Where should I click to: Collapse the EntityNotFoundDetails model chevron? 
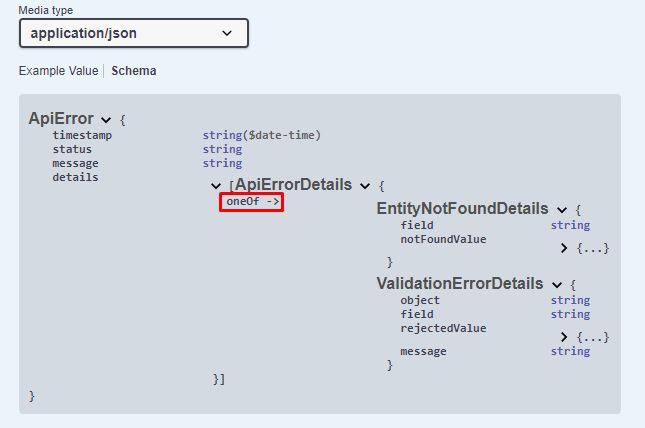click(x=562, y=210)
